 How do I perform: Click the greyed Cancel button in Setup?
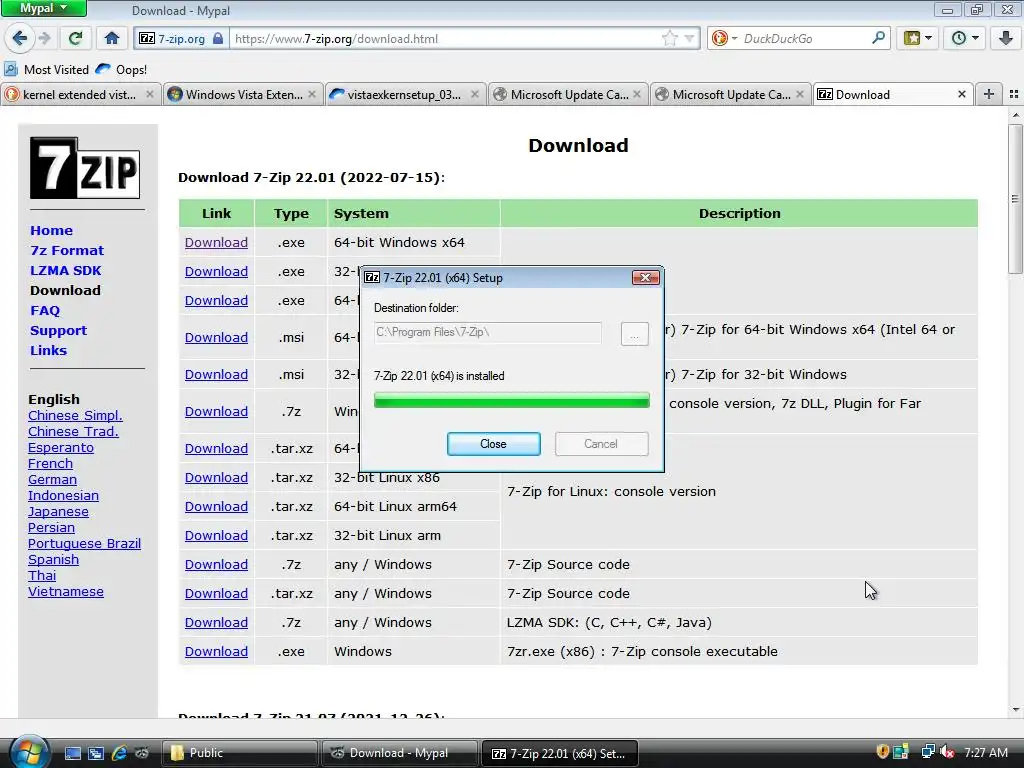[601, 444]
